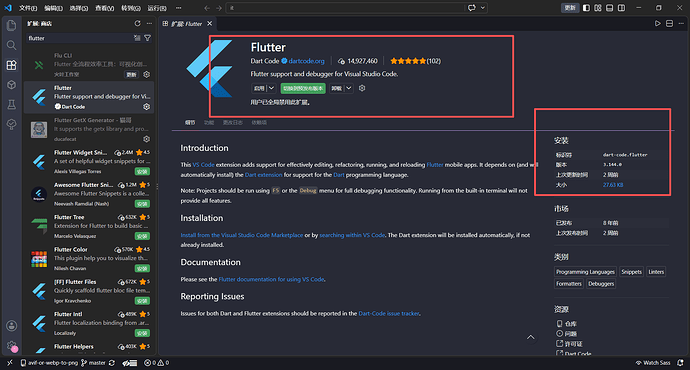Click the run triangle in the editor toolbar
This screenshot has height=370, width=690.
(657, 23)
